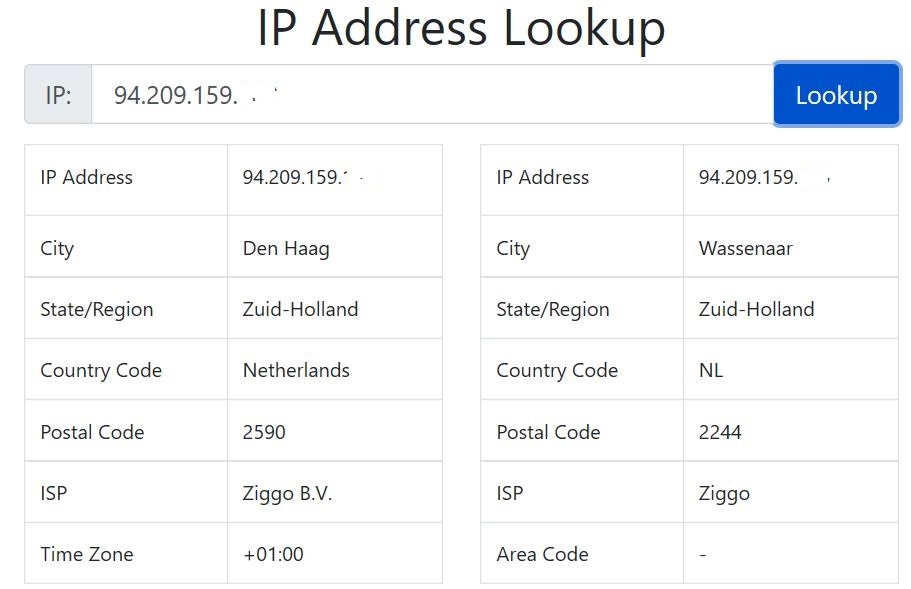The height and width of the screenshot is (589, 911).
Task: Click the 'IP:' label beside the input
Action: (58, 95)
